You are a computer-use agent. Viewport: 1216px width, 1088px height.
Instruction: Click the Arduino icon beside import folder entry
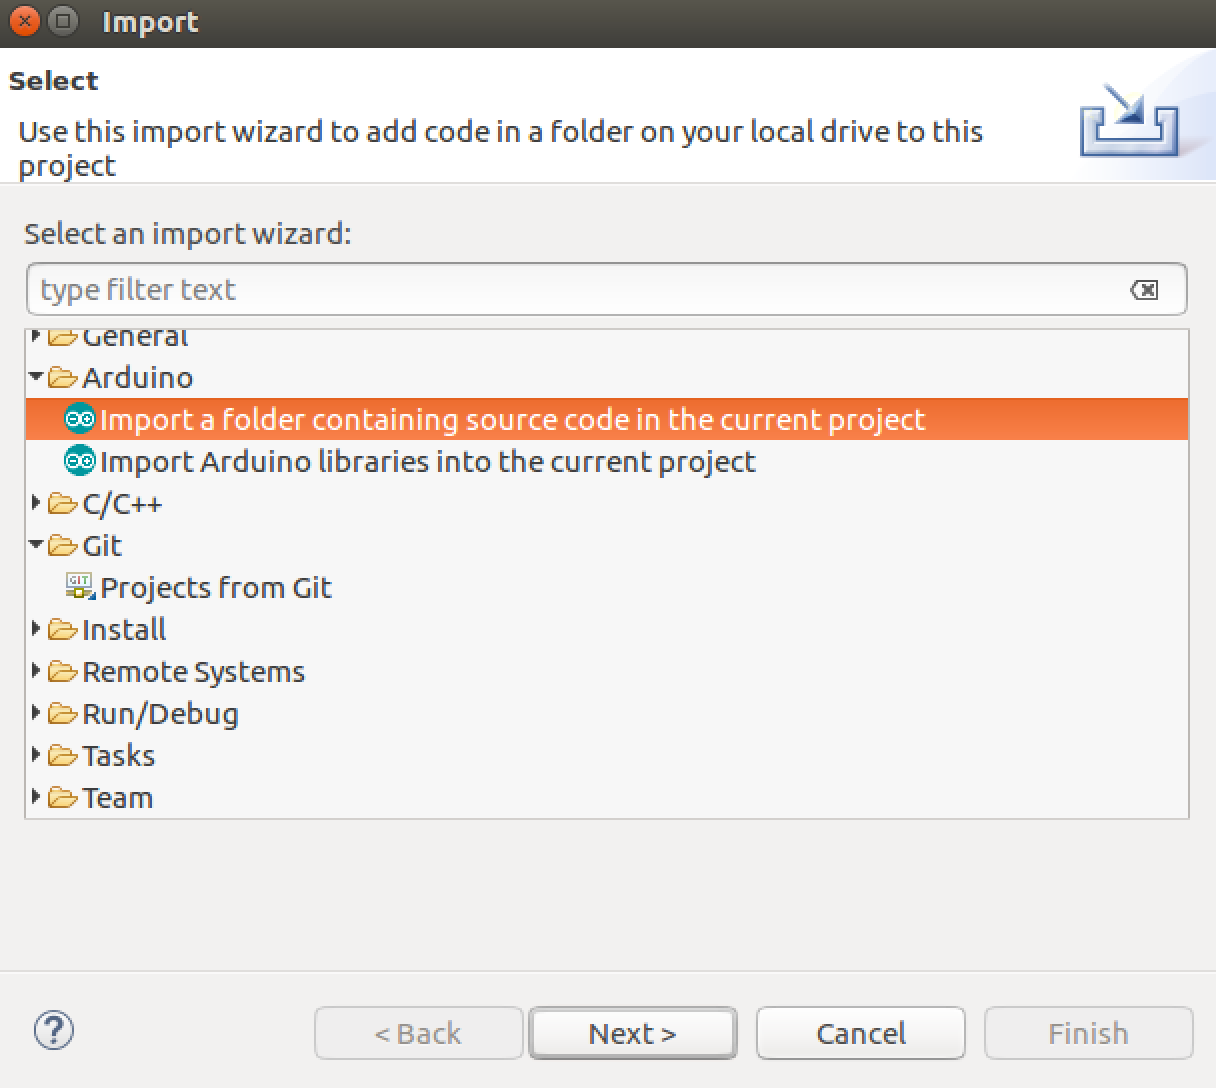click(79, 419)
